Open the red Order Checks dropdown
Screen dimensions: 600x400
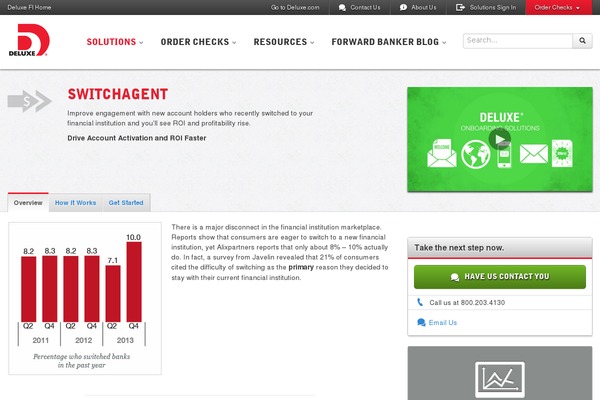[557, 7]
